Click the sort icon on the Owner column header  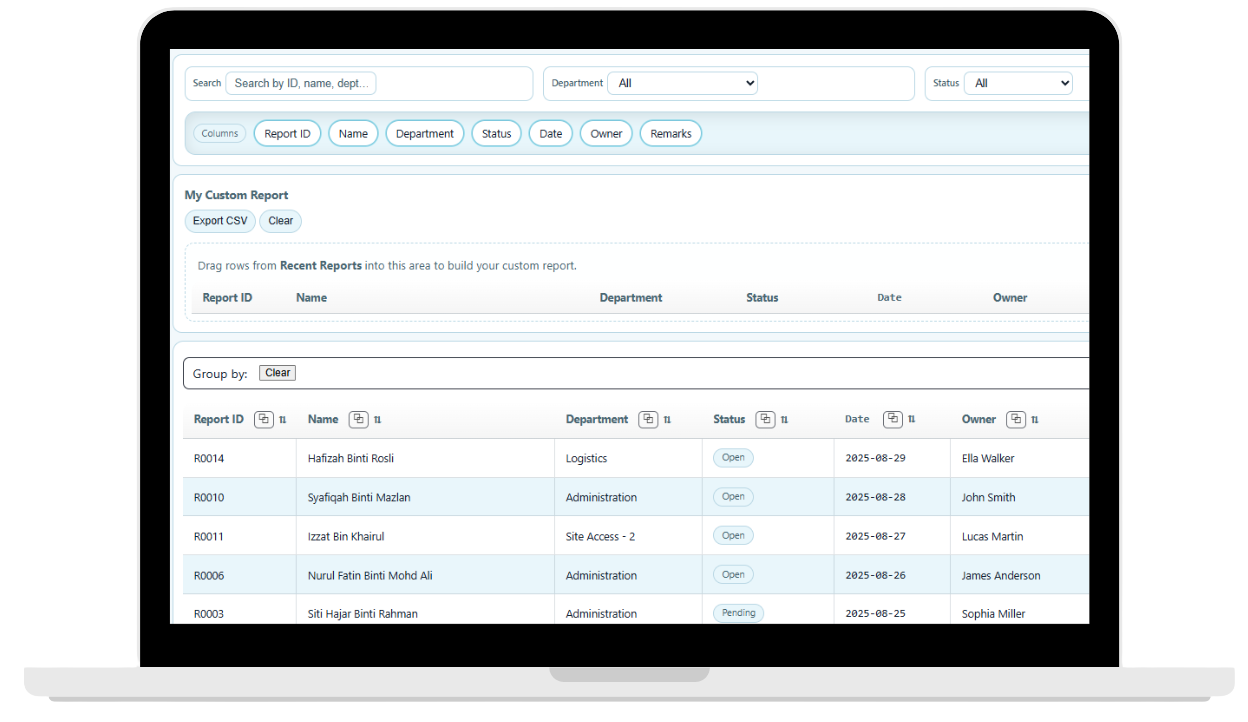pos(1036,419)
